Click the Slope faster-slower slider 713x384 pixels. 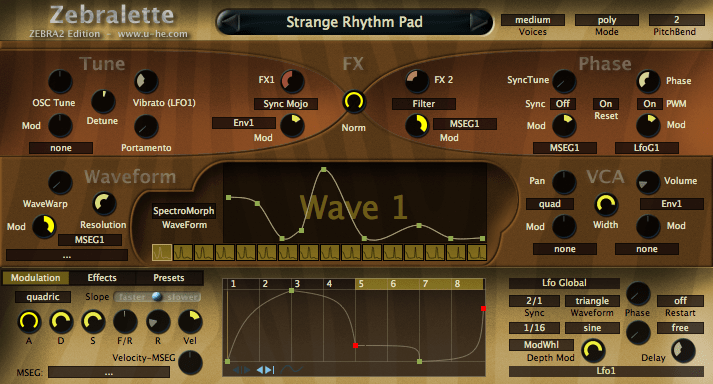click(x=157, y=297)
